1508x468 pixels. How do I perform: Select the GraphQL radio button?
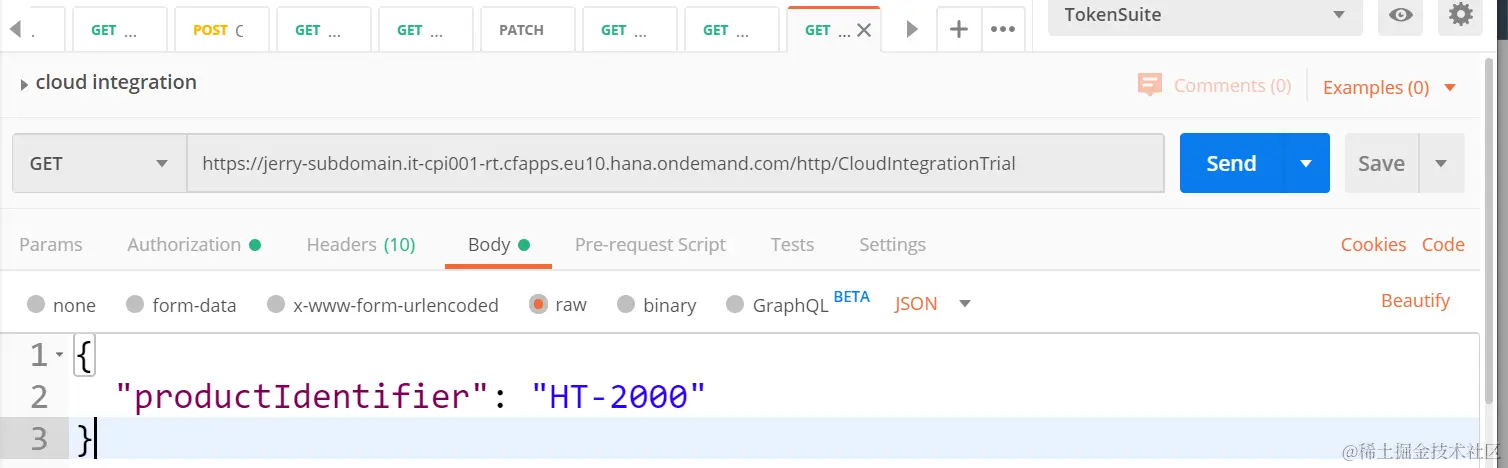pyautogui.click(x=735, y=304)
